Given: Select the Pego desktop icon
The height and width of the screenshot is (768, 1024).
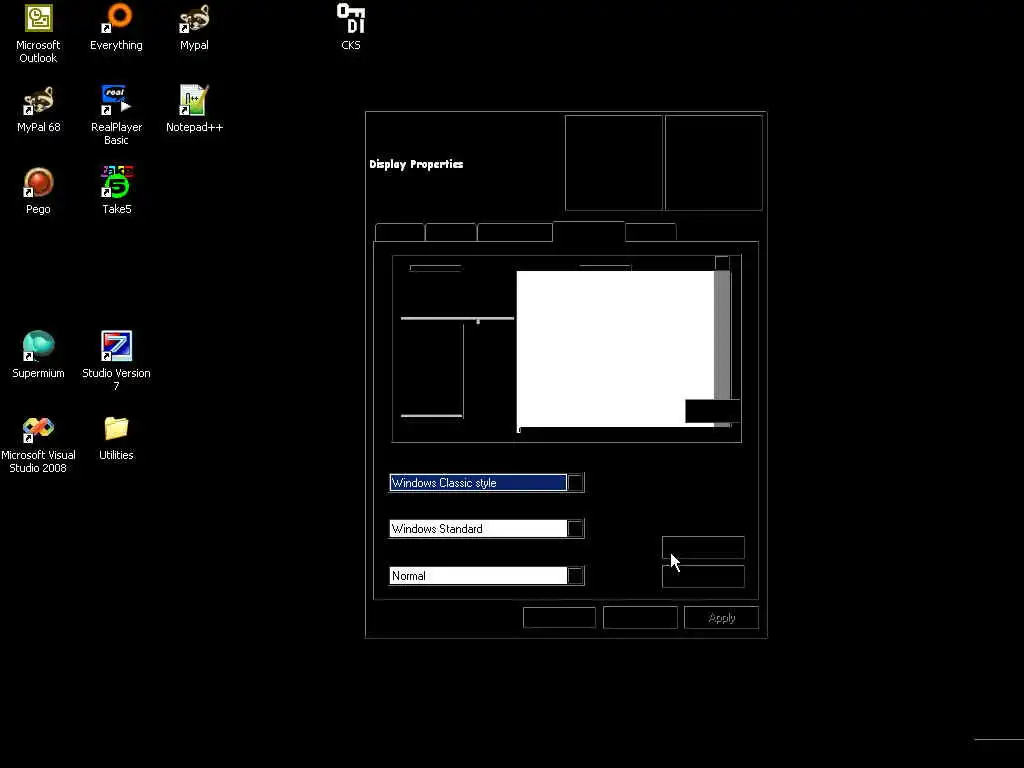Looking at the screenshot, I should tap(38, 191).
